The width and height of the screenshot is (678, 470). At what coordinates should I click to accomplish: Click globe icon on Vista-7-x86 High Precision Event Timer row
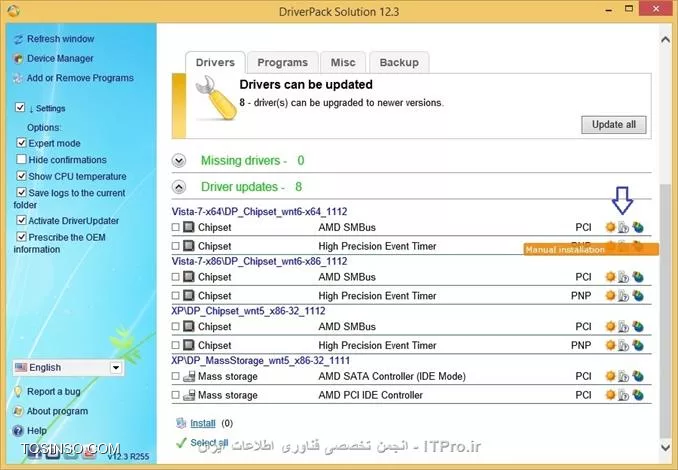[638, 296]
